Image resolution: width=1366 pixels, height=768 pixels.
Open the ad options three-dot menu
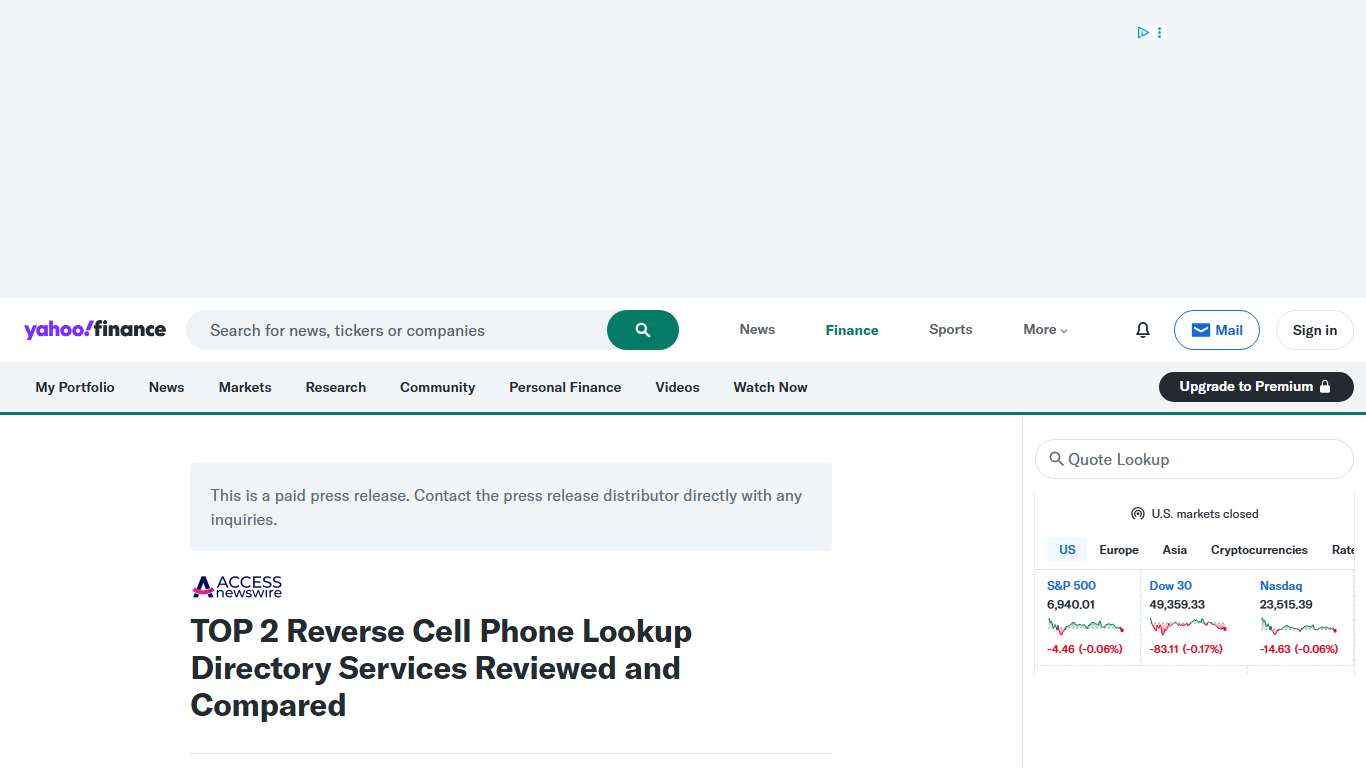pos(1159,32)
